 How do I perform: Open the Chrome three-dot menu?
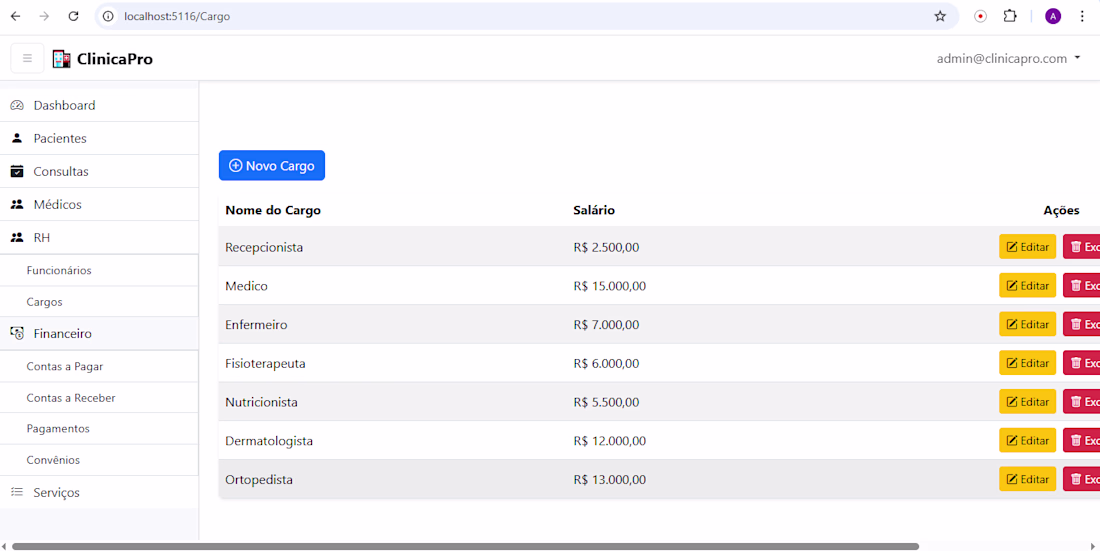1082,16
